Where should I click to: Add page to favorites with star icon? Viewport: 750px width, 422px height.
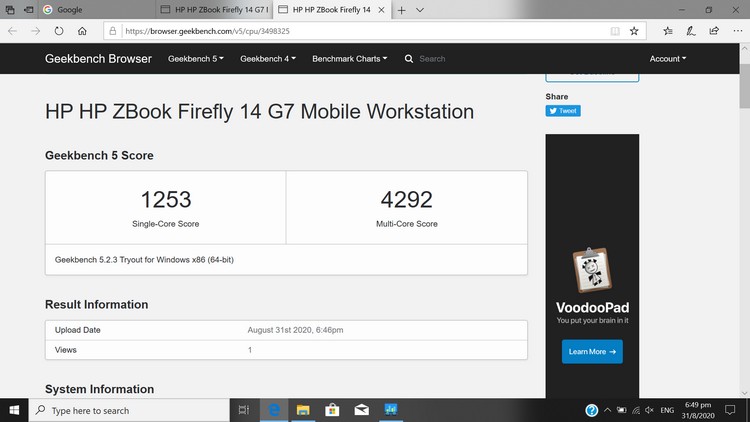[634, 31]
